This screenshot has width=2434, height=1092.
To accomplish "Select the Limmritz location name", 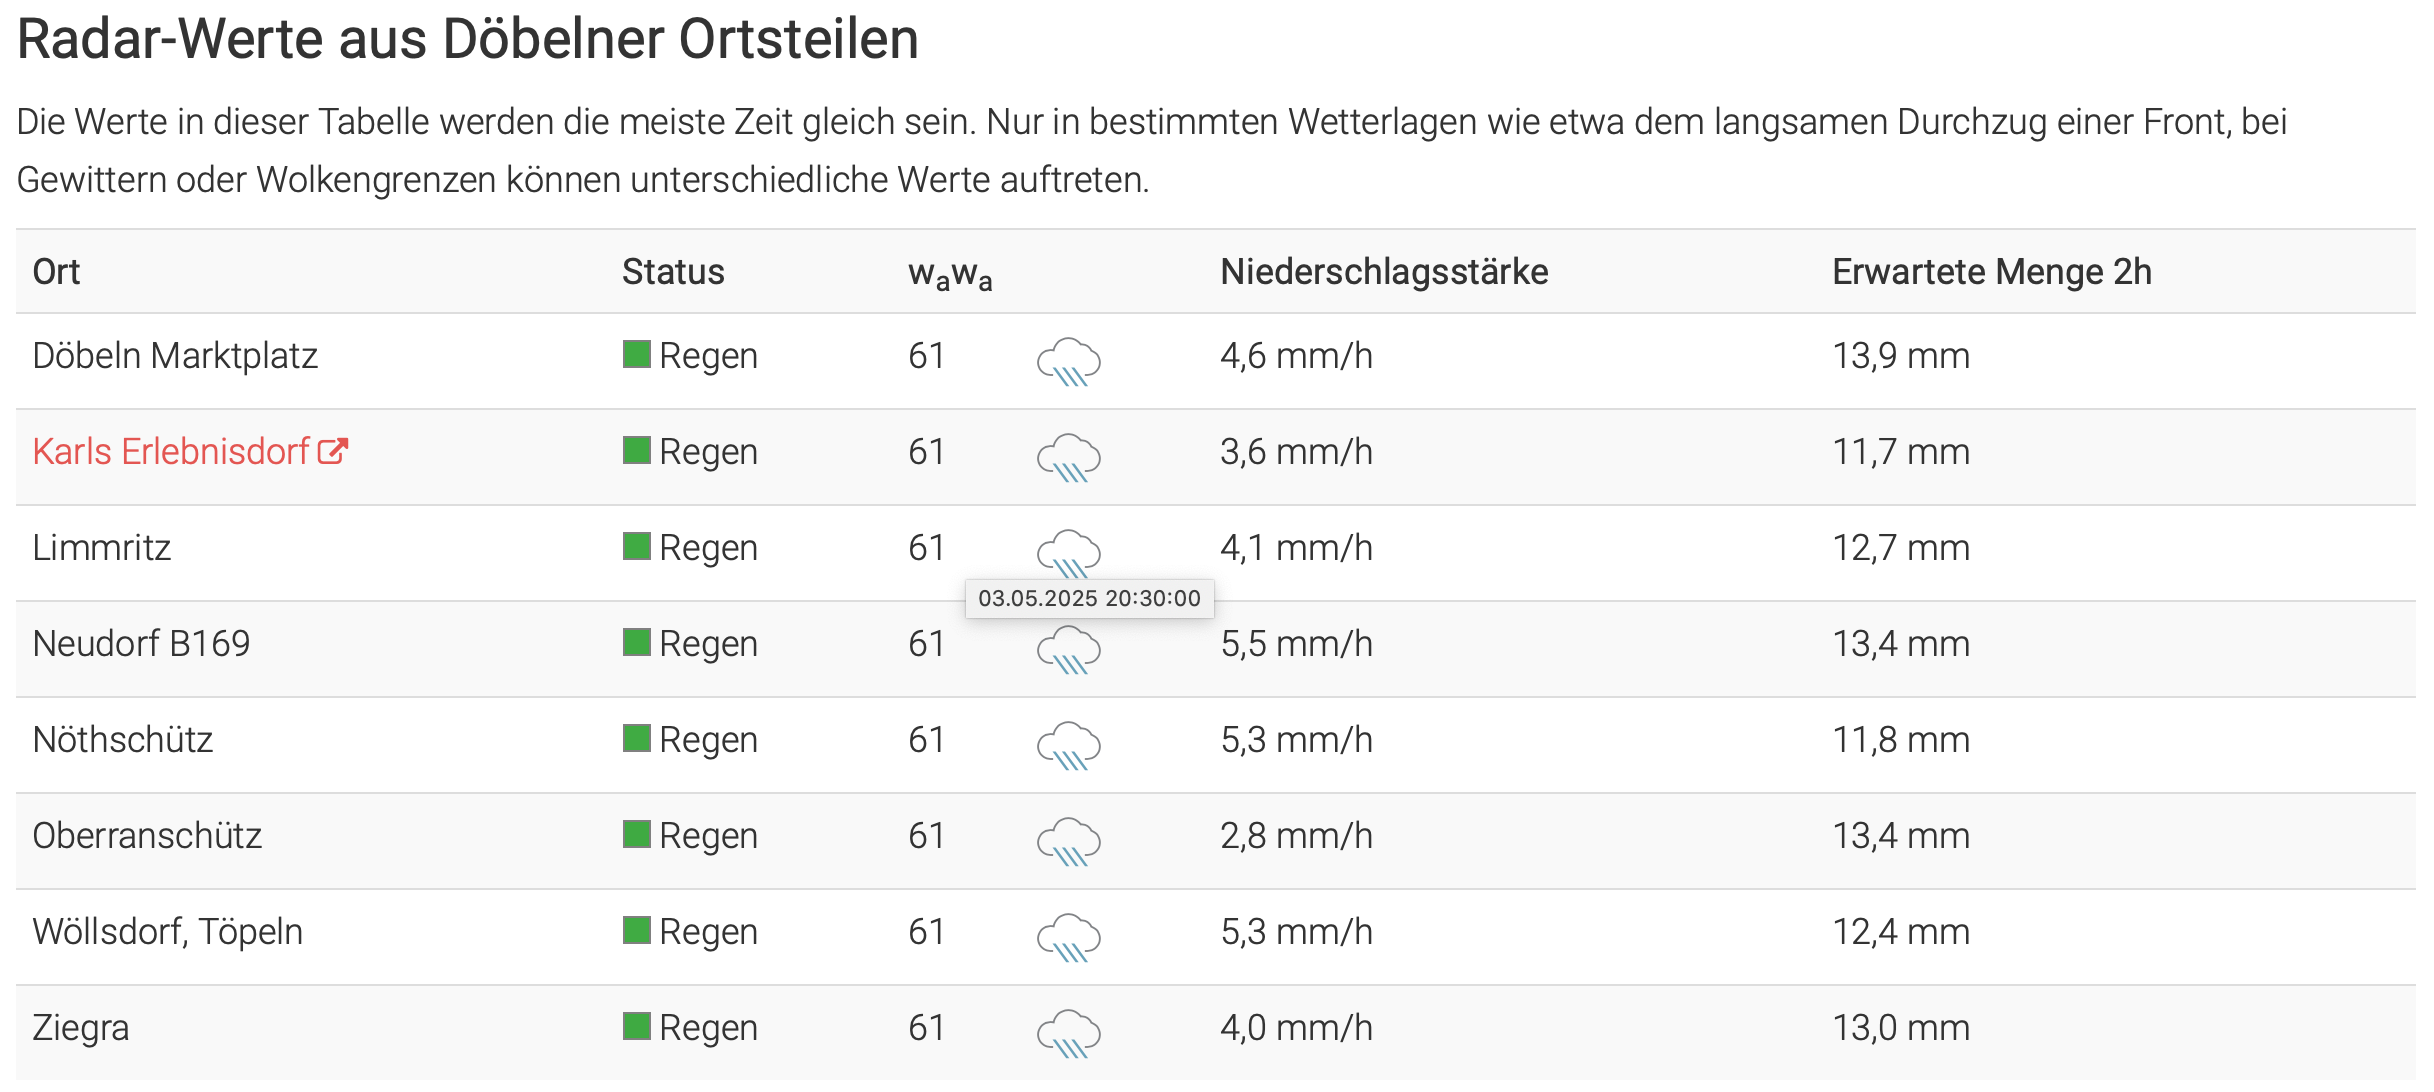I will click(x=102, y=548).
